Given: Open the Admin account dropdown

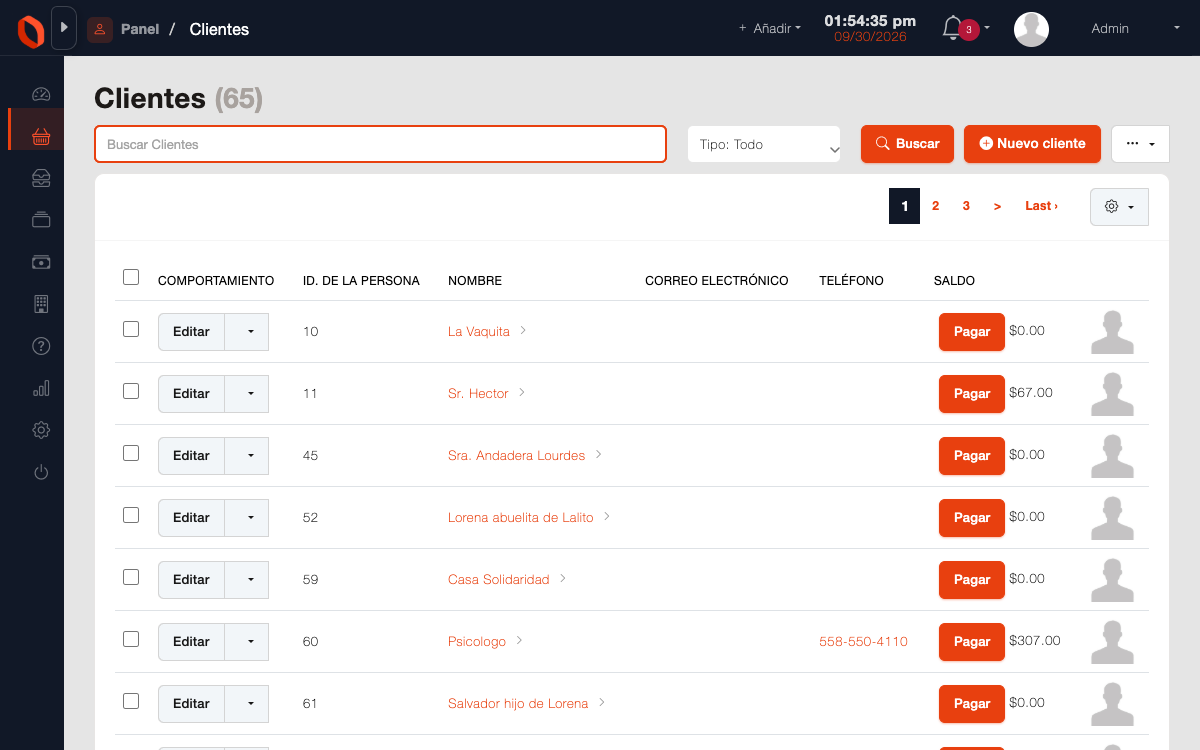Looking at the screenshot, I should pos(1136,29).
